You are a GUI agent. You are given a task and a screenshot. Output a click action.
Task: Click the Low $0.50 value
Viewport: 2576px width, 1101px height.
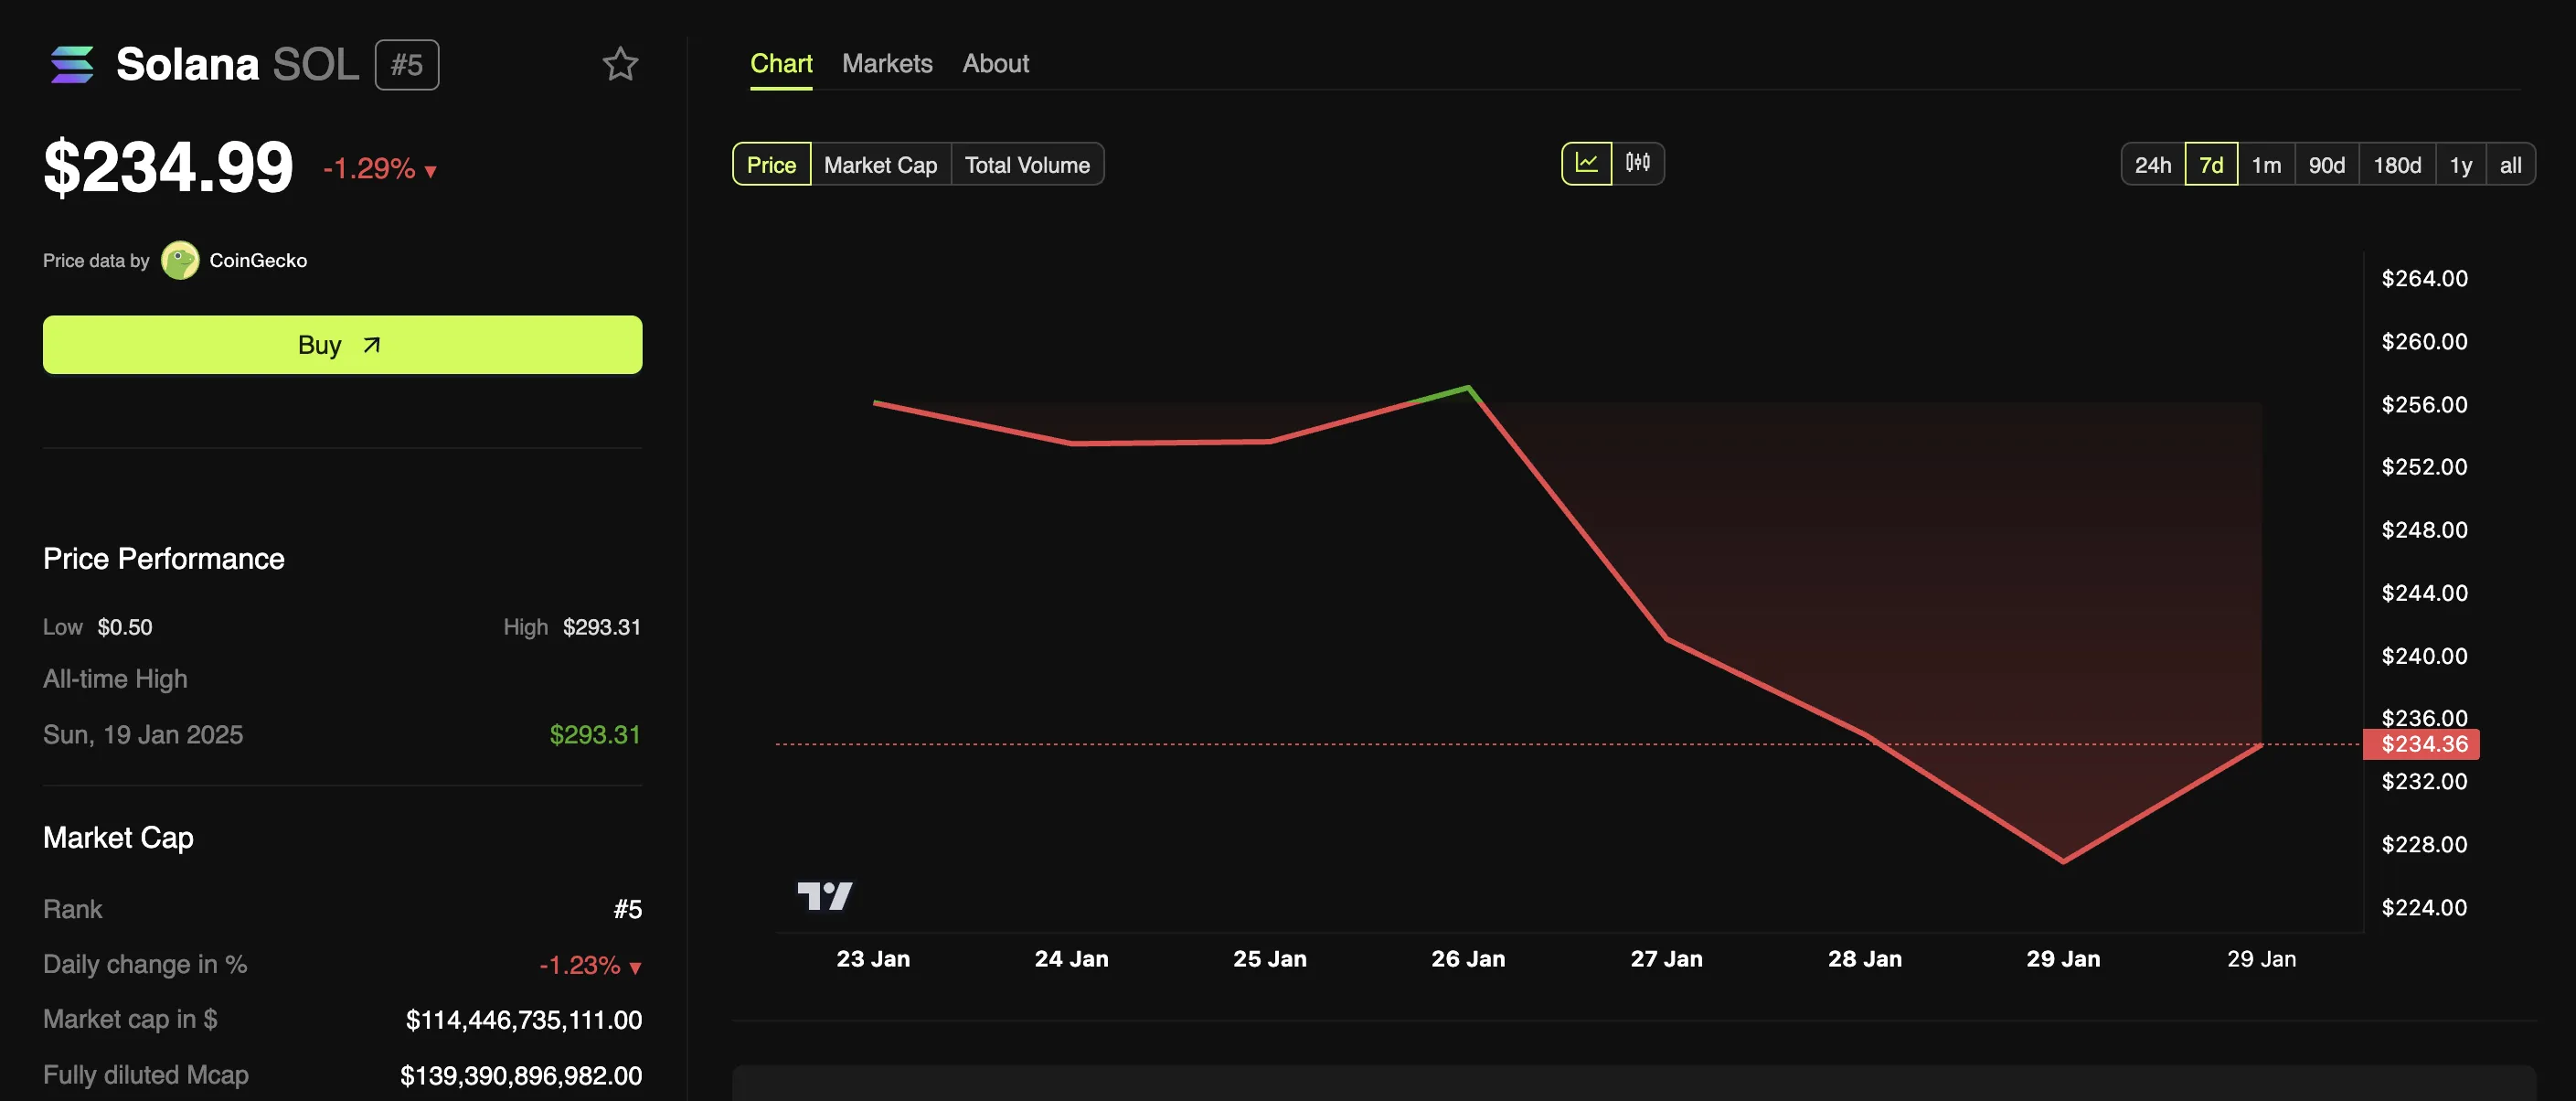(x=125, y=627)
